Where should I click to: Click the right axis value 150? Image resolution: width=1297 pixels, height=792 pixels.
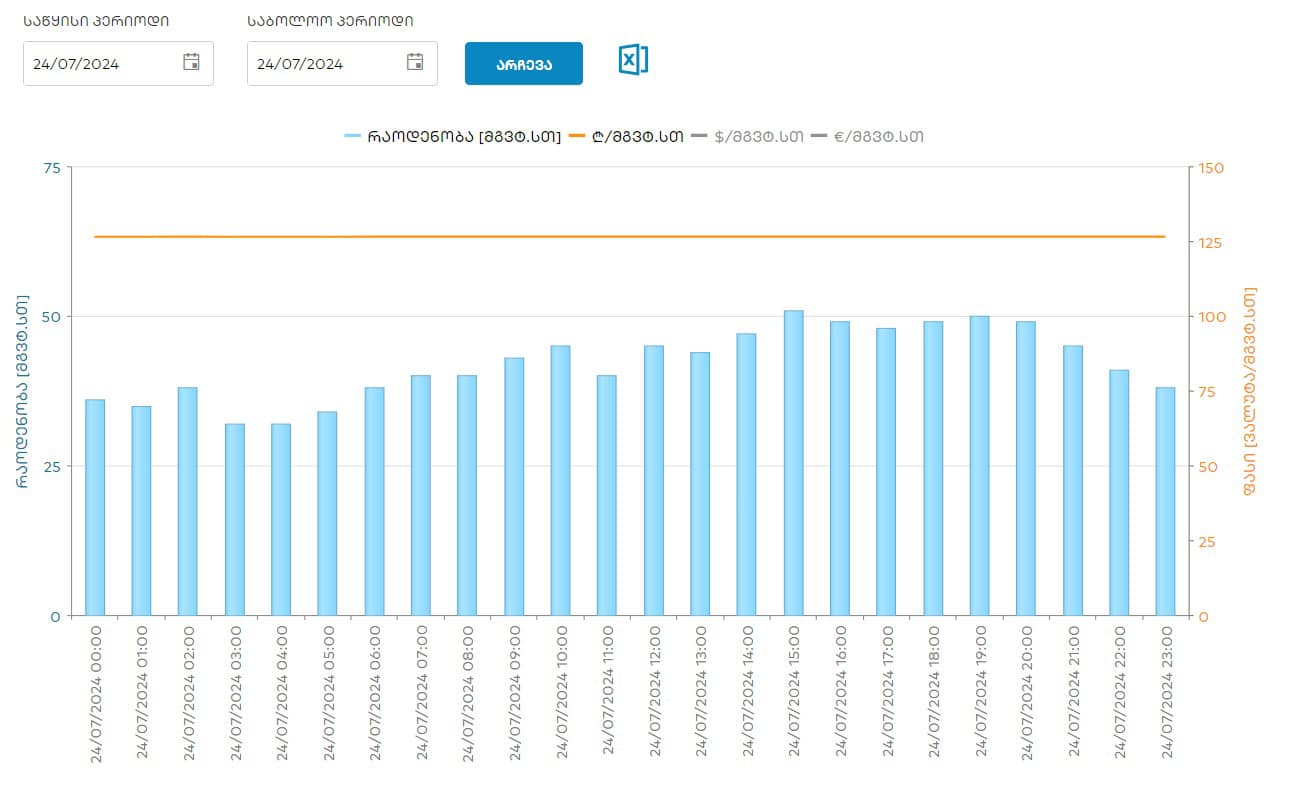click(1211, 167)
